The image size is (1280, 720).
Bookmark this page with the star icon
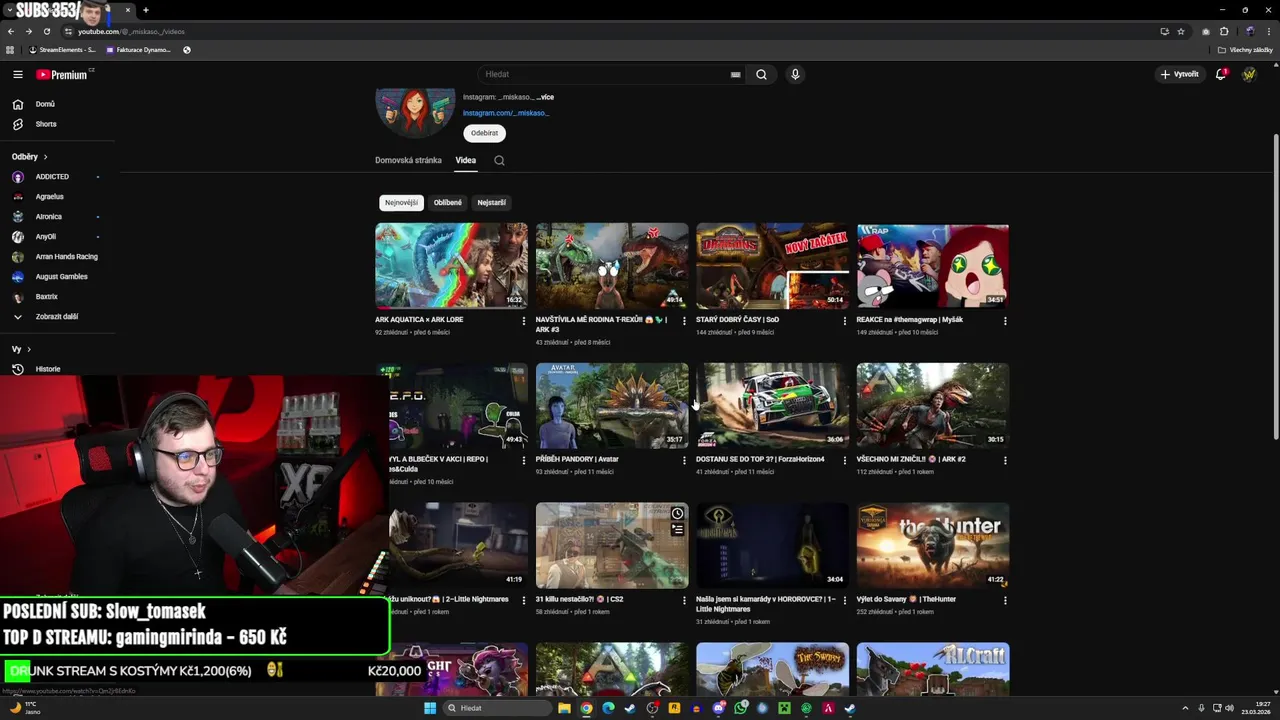[x=1181, y=31]
